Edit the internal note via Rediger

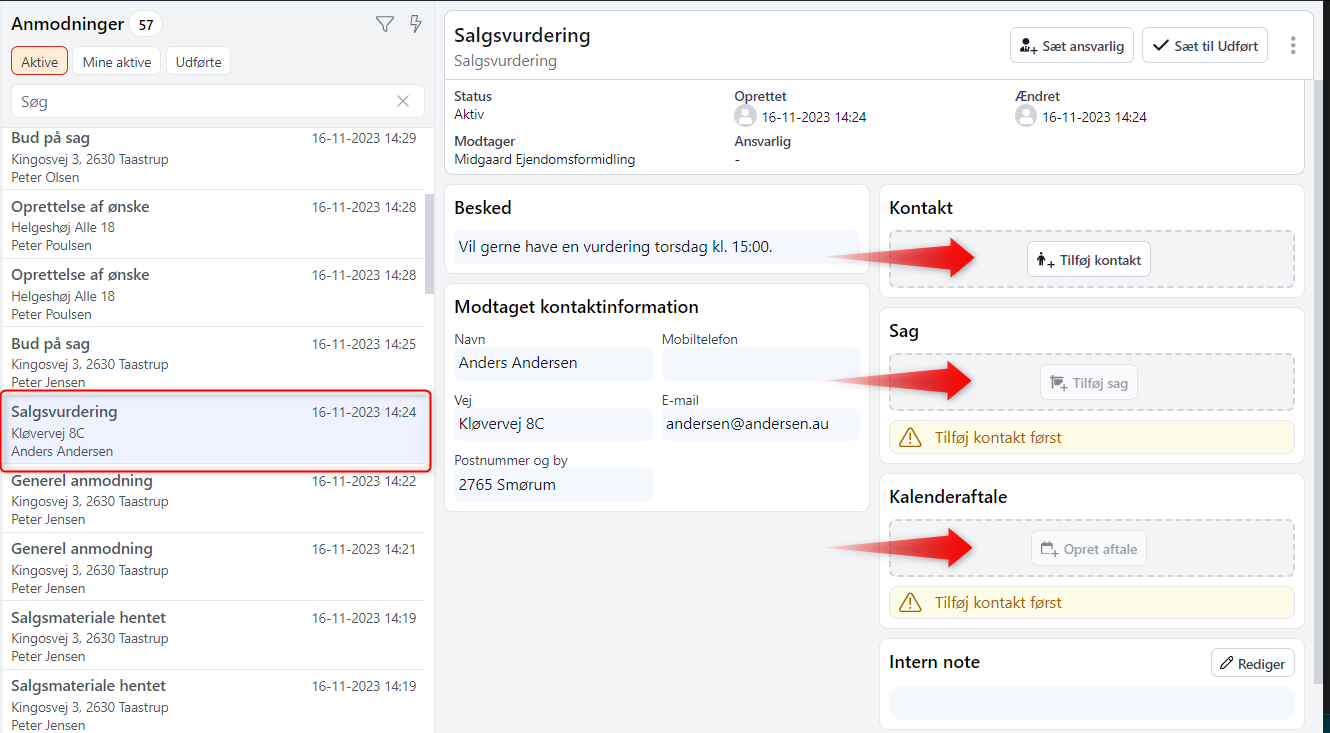click(x=1252, y=664)
